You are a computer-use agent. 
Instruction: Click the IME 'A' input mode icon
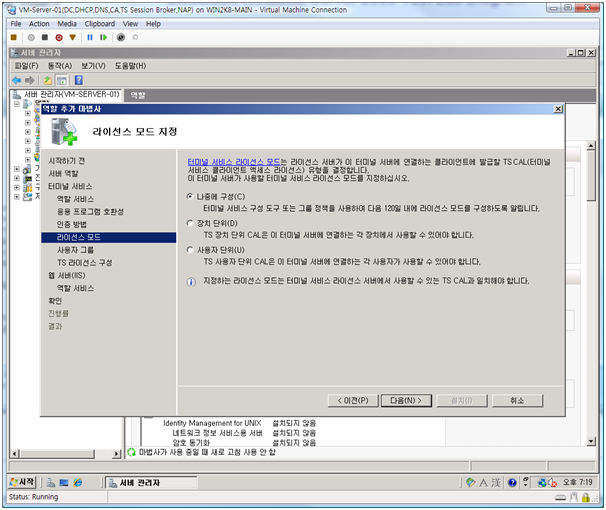483,483
